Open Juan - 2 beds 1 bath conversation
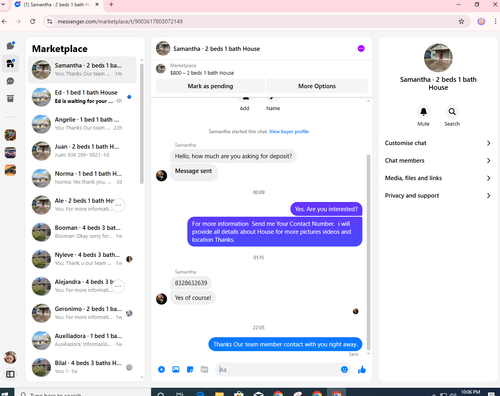 (x=82, y=151)
